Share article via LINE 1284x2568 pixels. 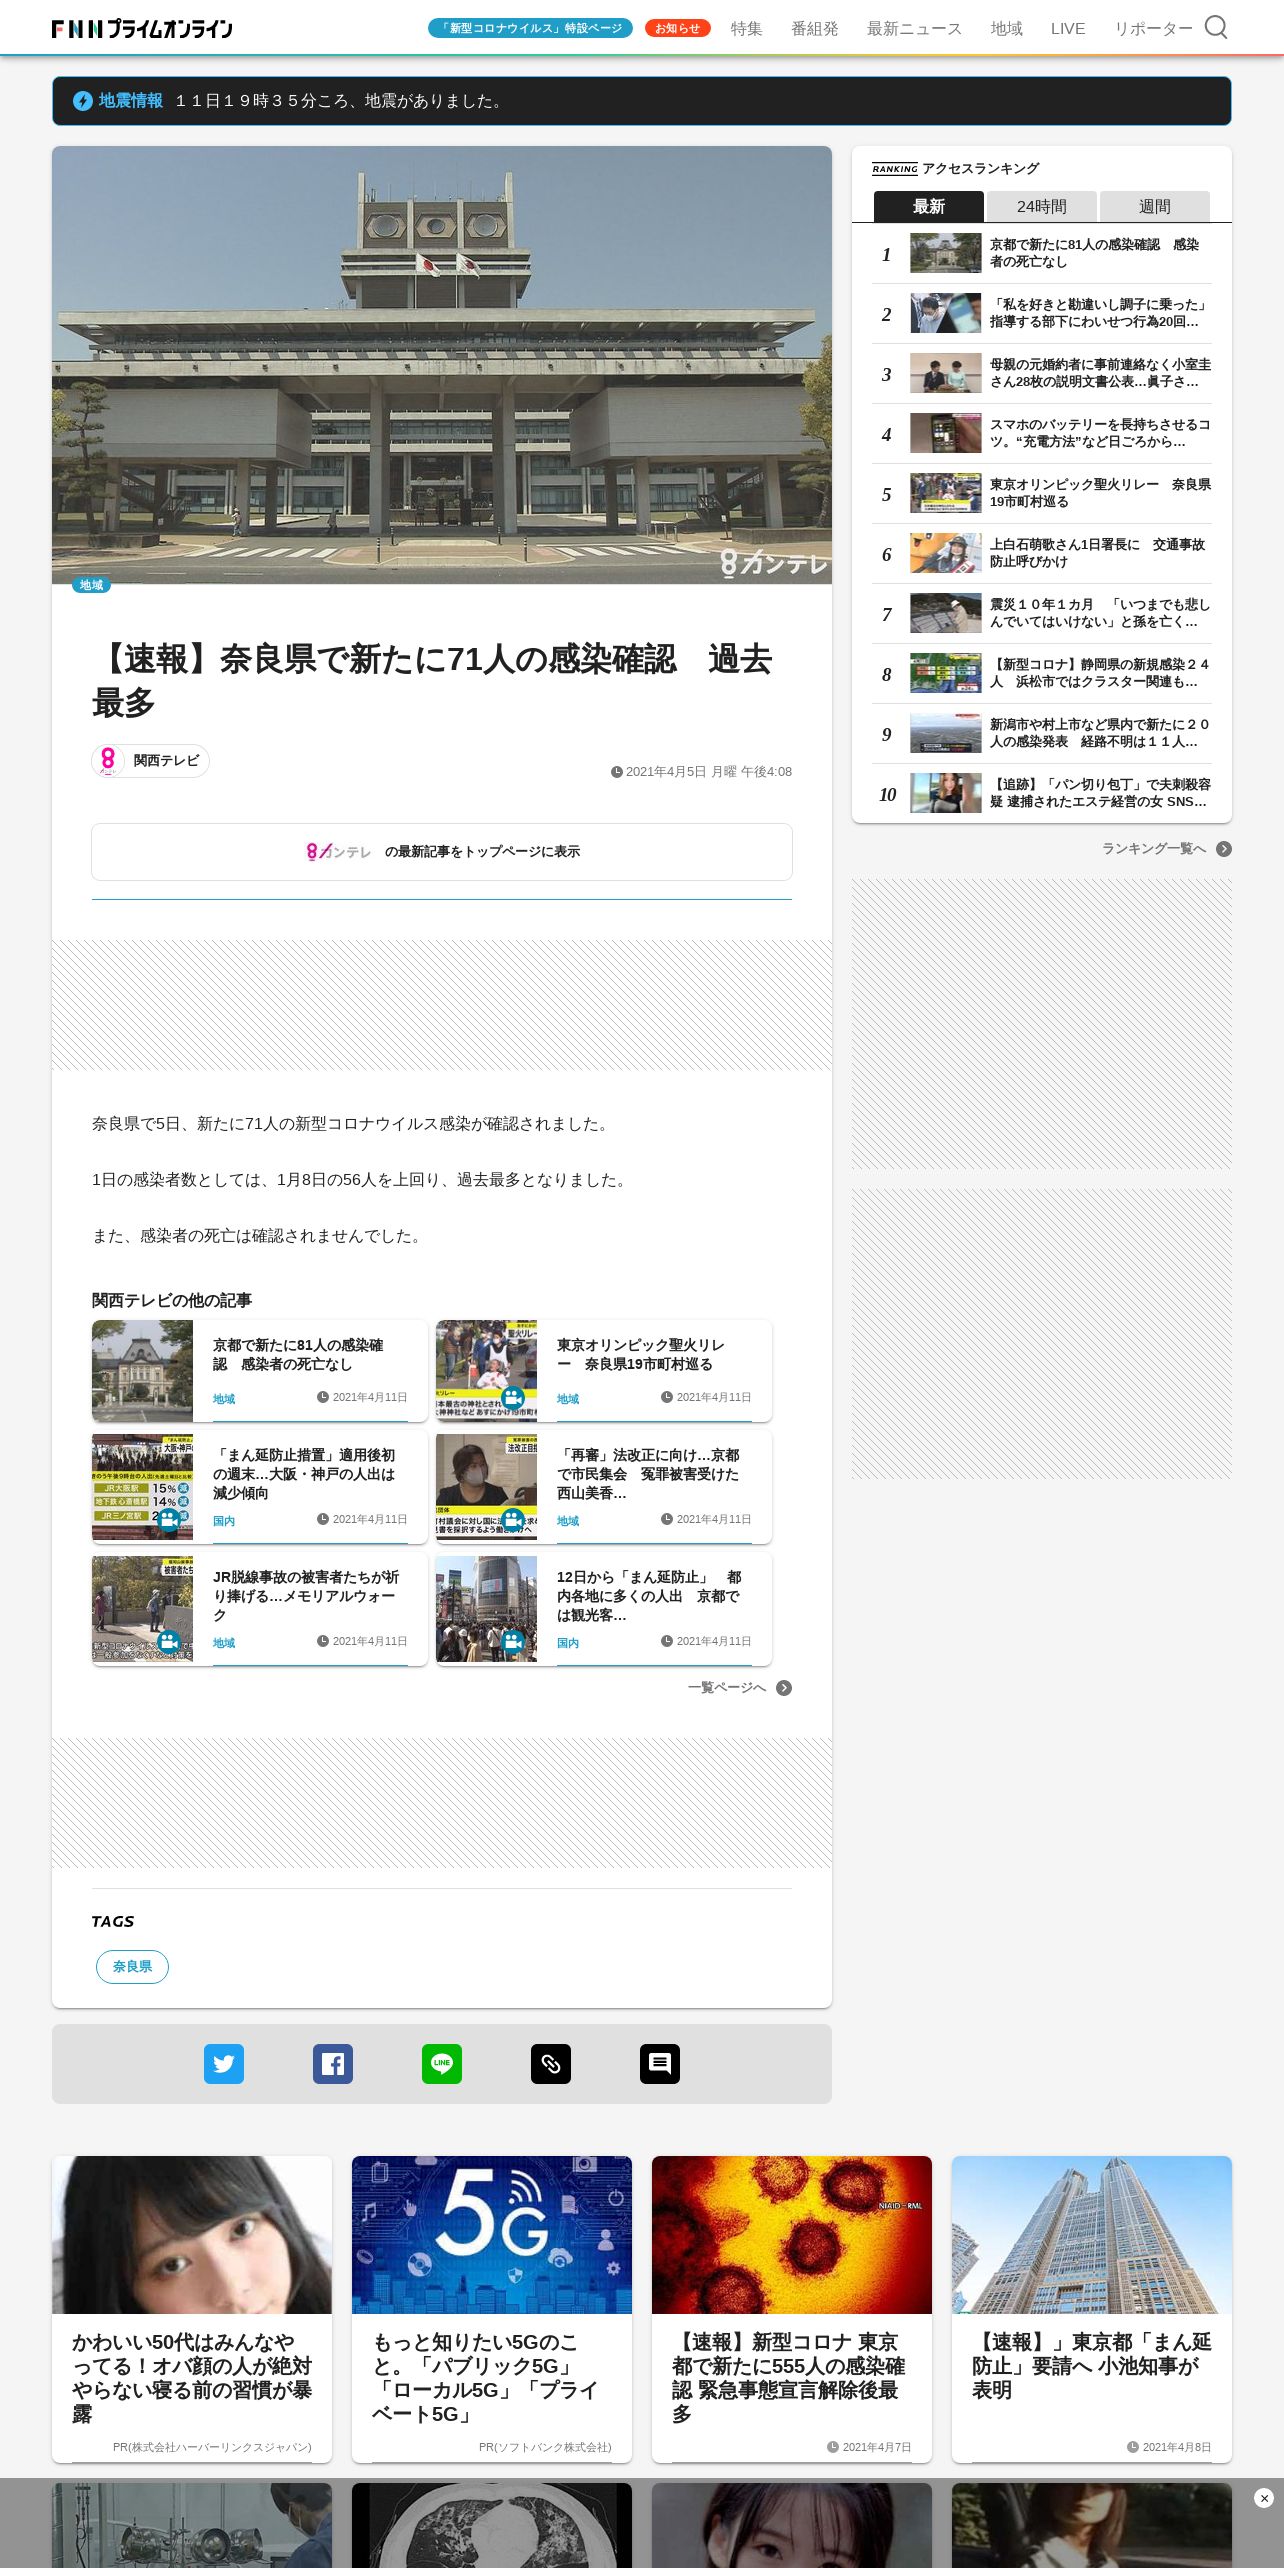pyautogui.click(x=442, y=2064)
